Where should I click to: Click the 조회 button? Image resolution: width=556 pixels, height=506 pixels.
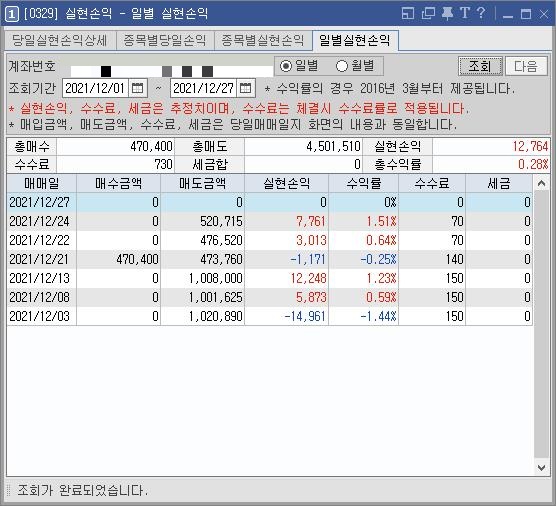point(480,66)
